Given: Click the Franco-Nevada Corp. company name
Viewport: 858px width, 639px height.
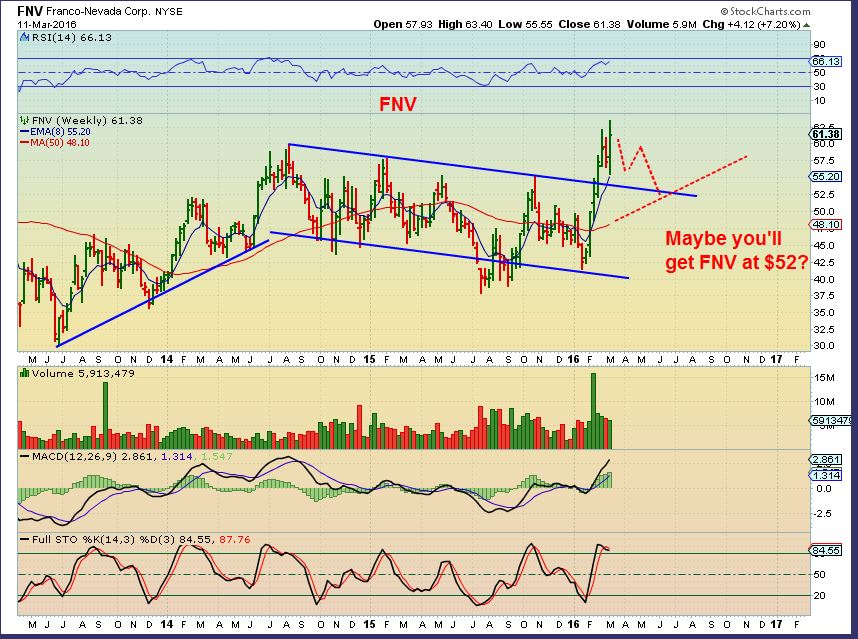Looking at the screenshot, I should pos(98,11).
